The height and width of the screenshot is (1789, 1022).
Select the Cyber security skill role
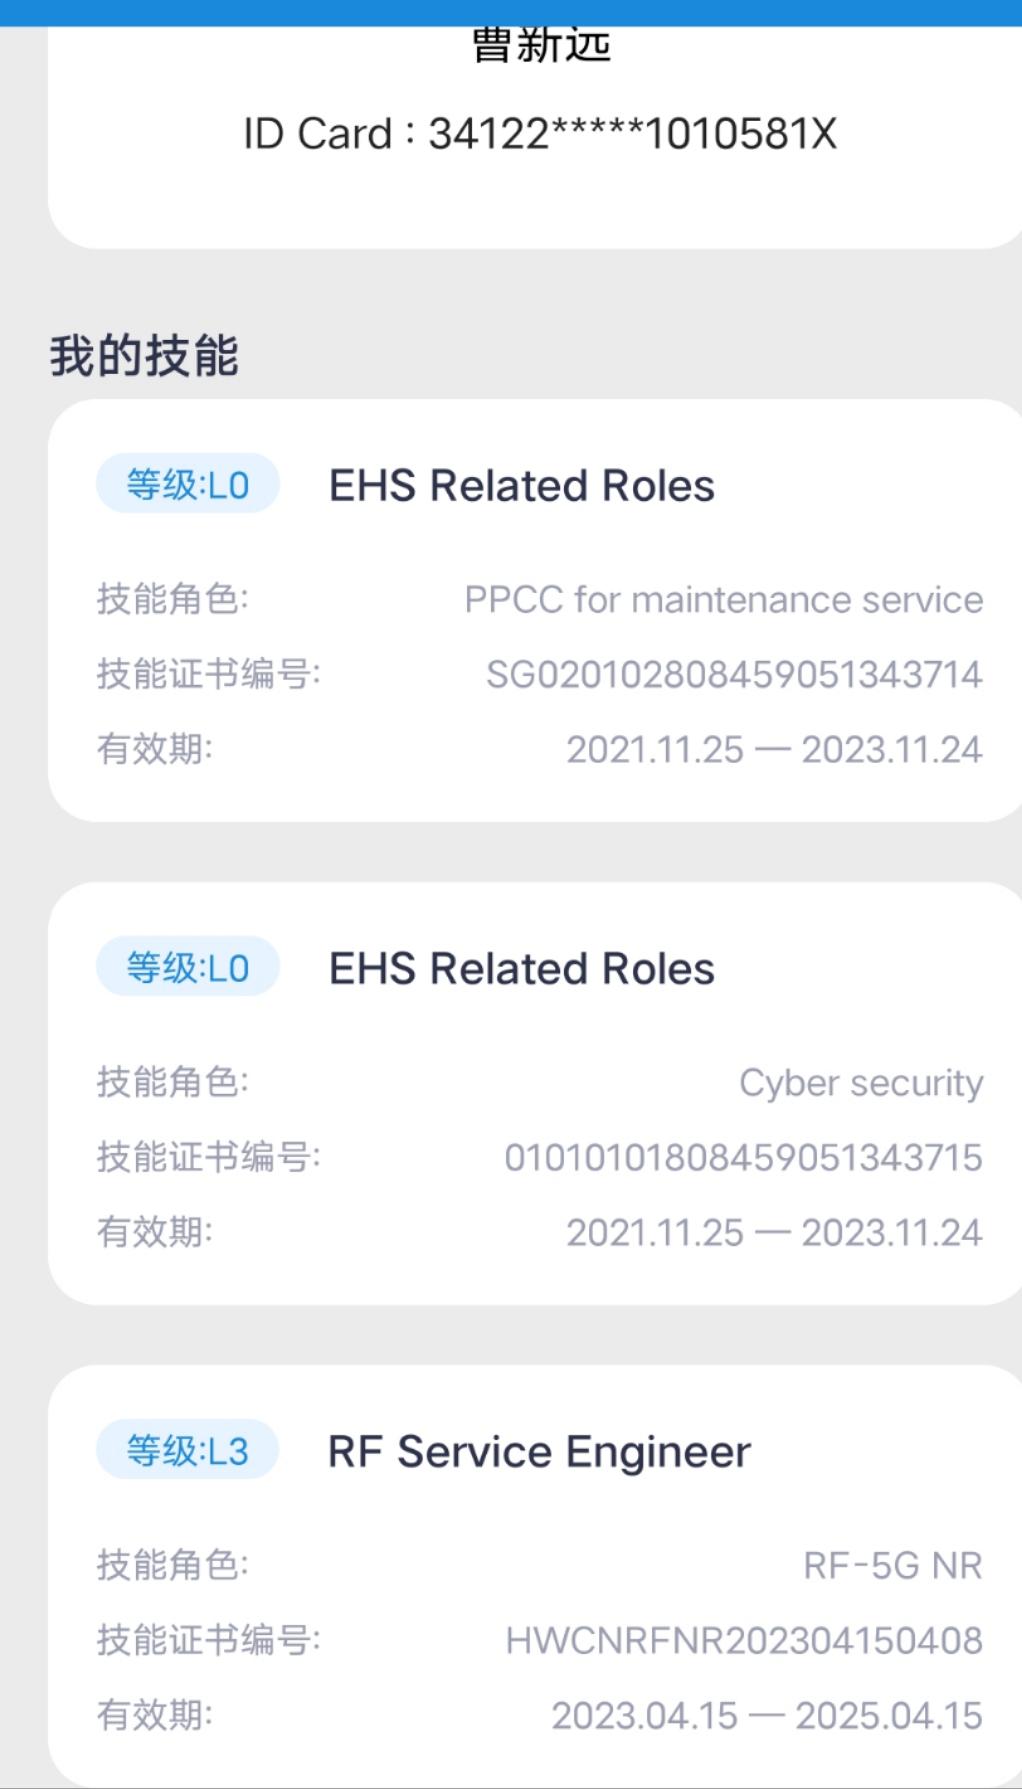pos(860,1083)
